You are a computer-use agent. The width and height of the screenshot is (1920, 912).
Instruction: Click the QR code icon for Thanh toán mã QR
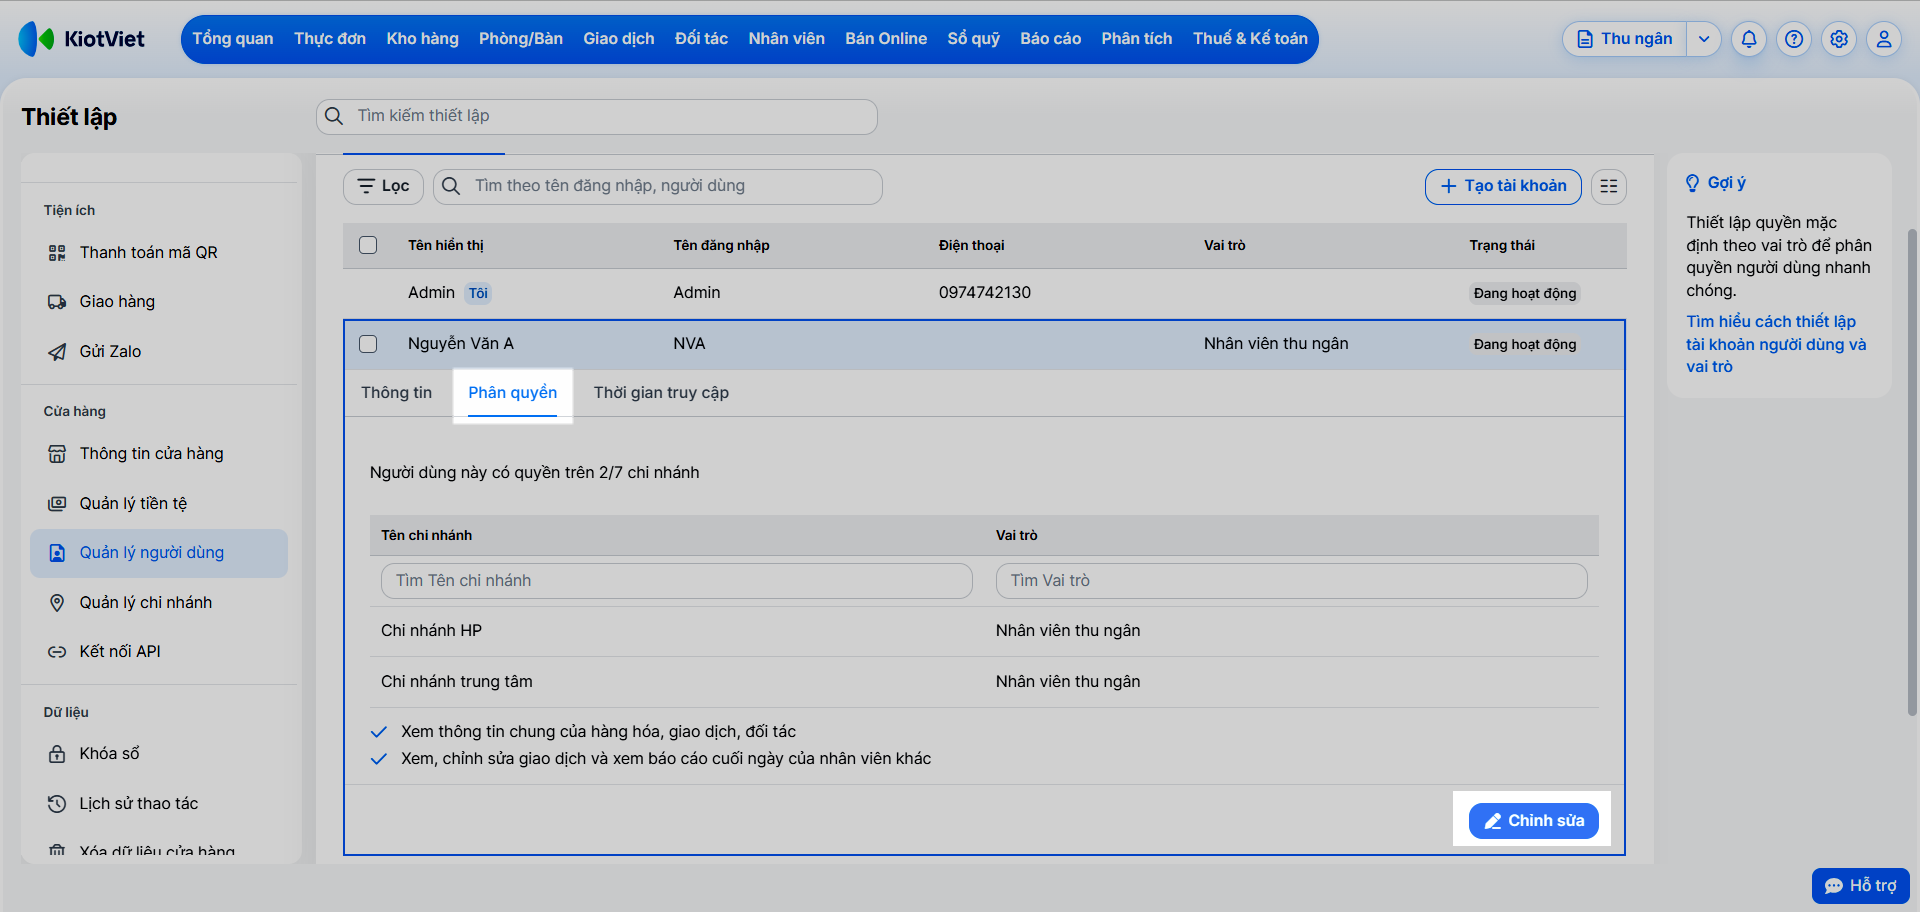click(x=57, y=253)
